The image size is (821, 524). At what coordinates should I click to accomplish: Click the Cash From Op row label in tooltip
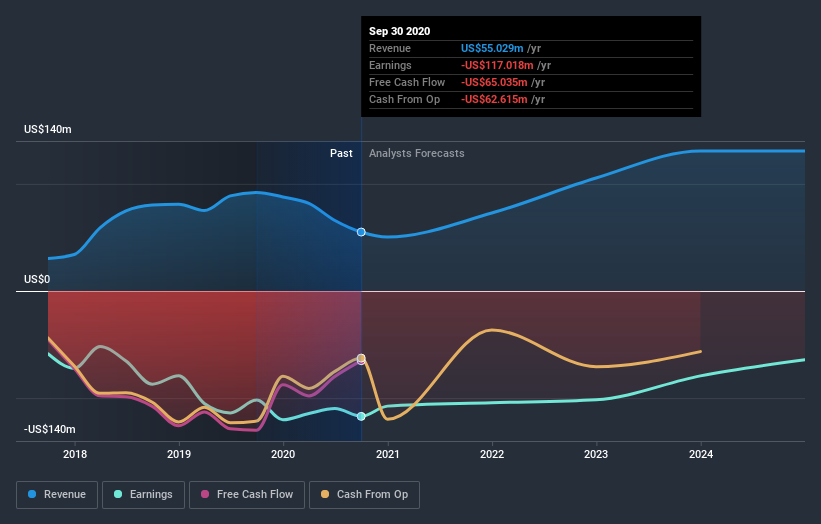[405, 99]
